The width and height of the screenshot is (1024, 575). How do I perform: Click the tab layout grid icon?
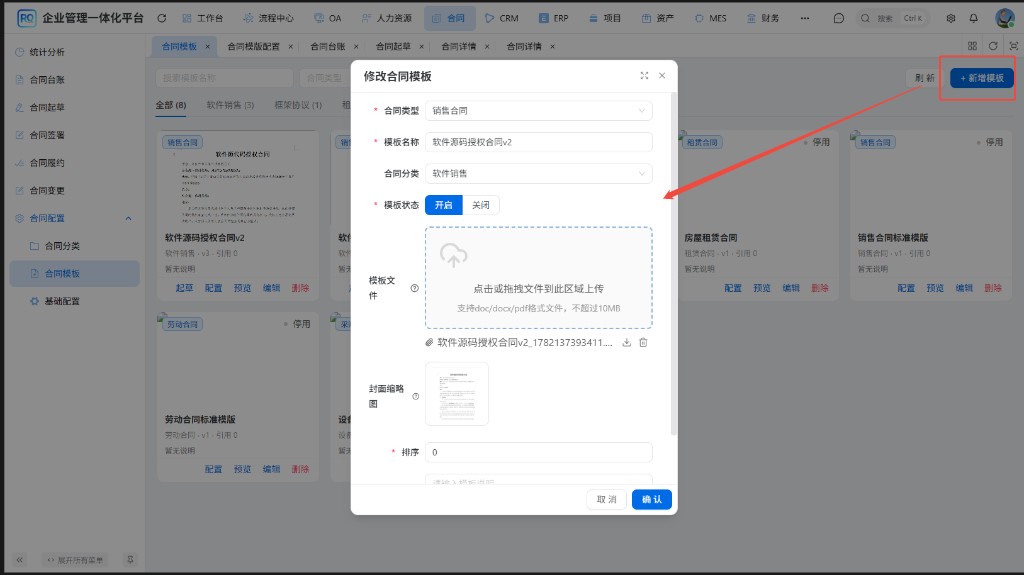pyautogui.click(x=972, y=46)
